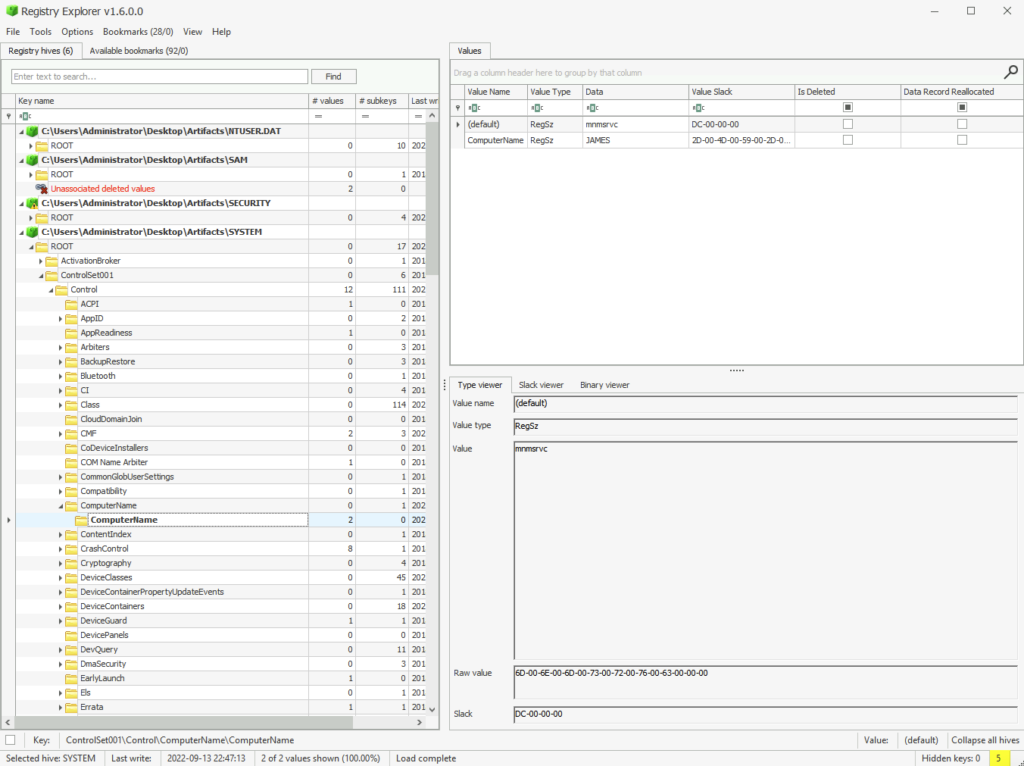
Task: Click the ControlSet001 folder icon
Action: coord(52,276)
